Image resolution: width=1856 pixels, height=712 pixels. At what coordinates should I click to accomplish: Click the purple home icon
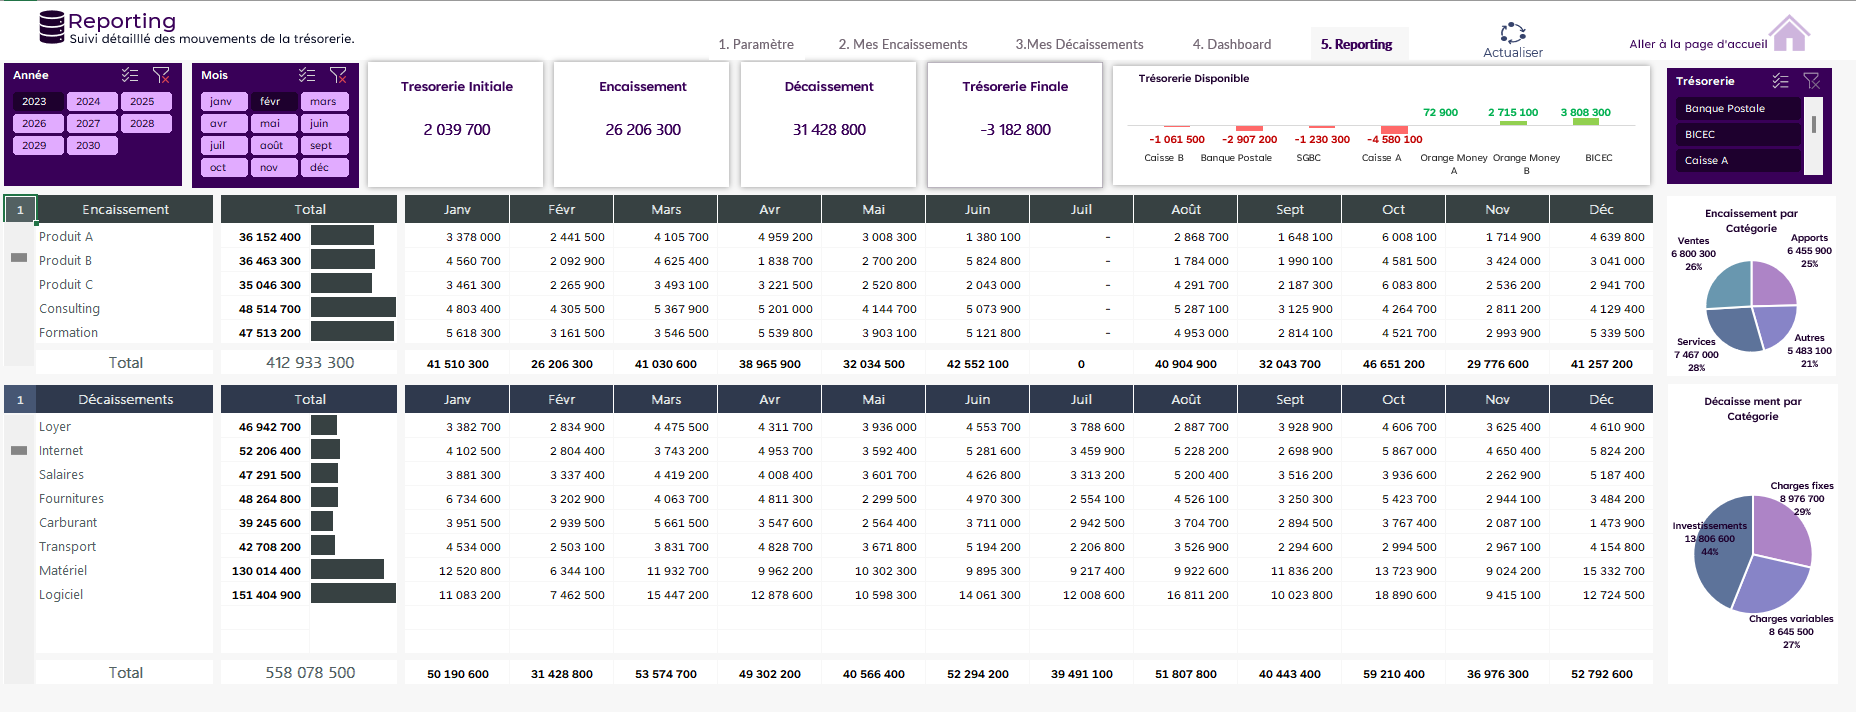[1790, 33]
